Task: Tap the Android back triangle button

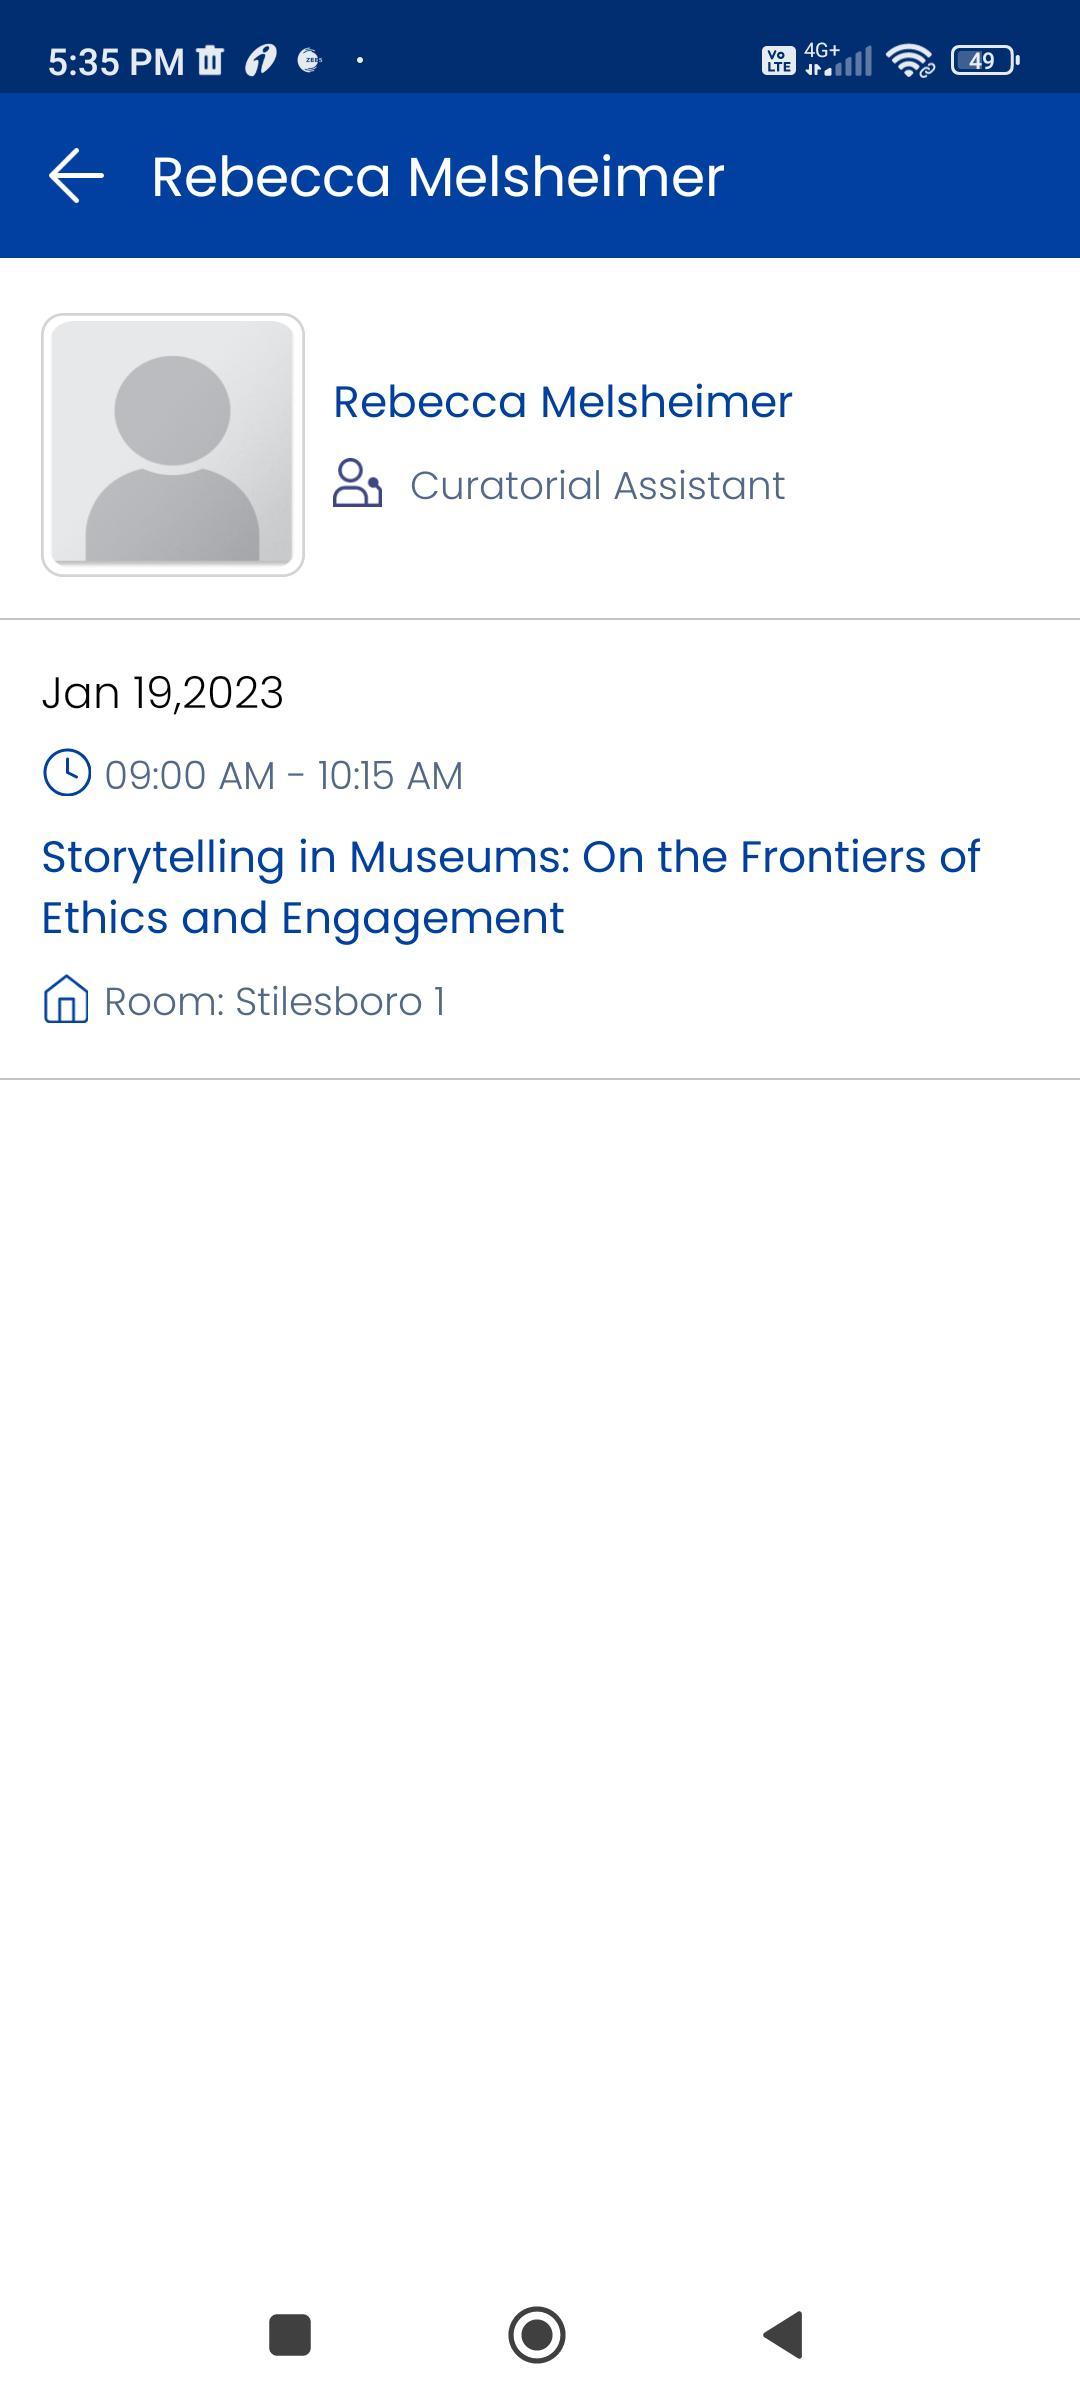Action: tap(784, 2335)
